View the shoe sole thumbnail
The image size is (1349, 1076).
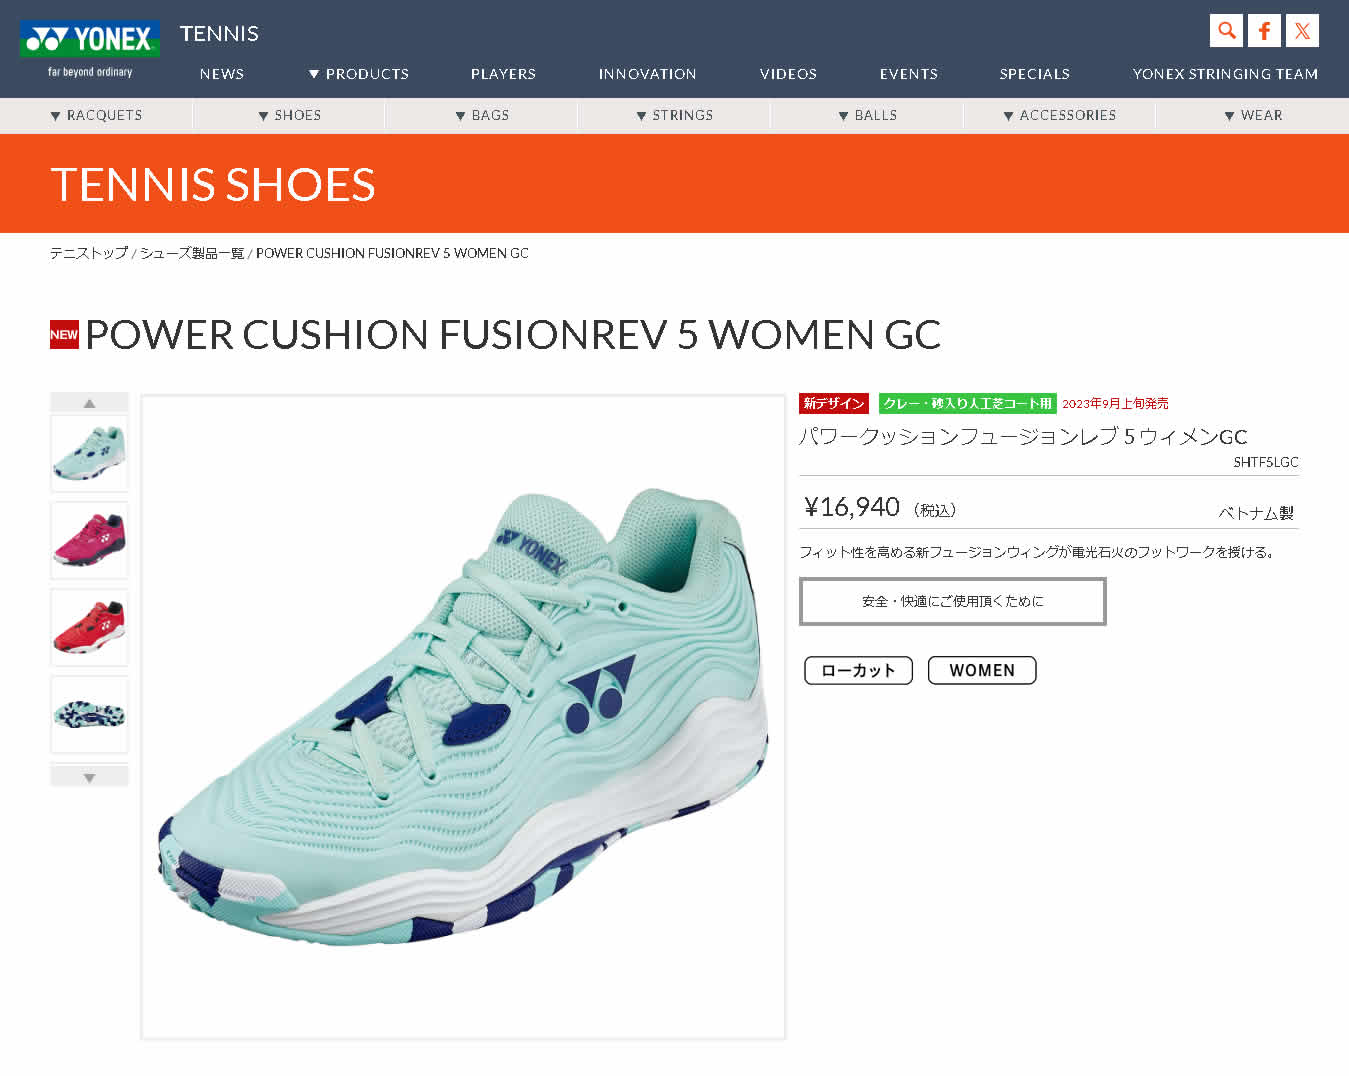[89, 714]
